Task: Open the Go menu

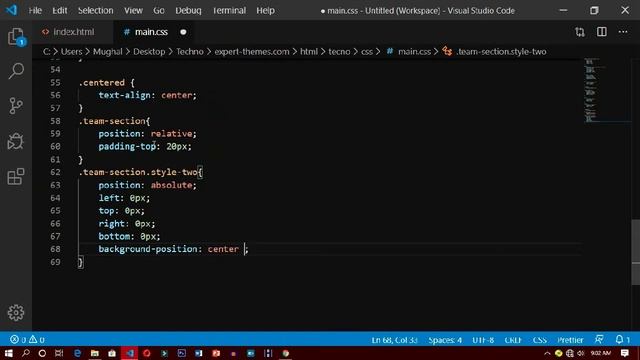Action: coord(159,10)
